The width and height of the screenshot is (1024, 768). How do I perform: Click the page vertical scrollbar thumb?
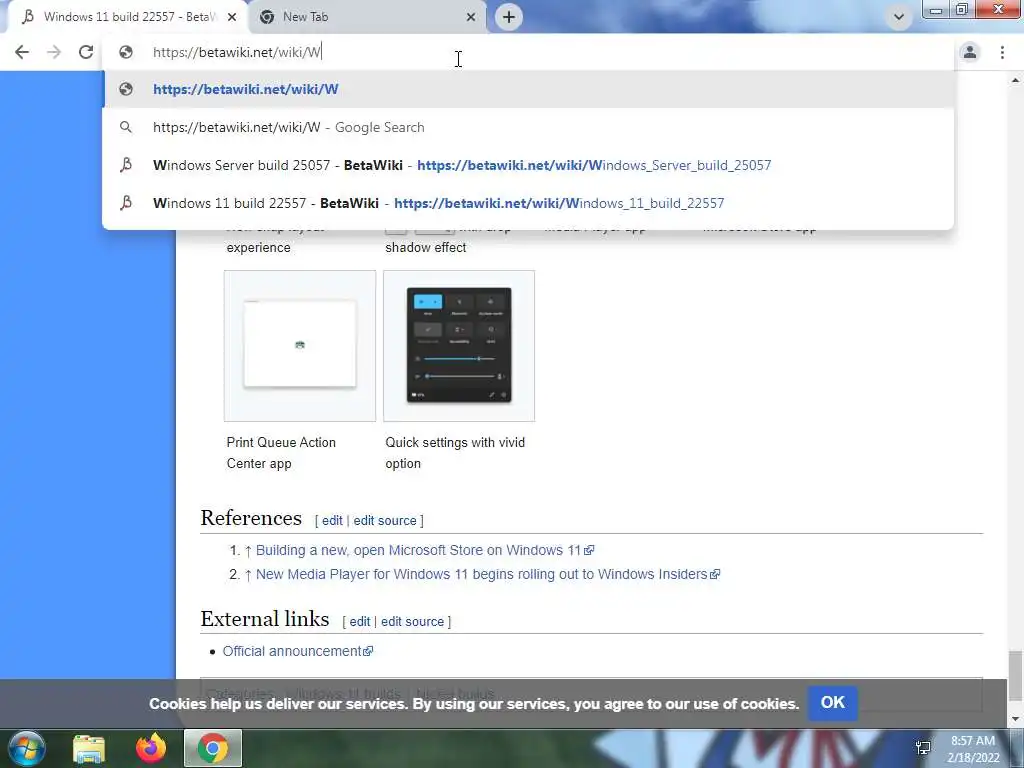[1015, 675]
